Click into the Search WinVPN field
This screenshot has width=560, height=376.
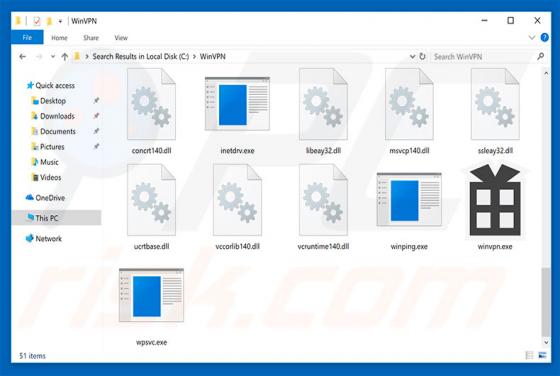(x=483, y=56)
